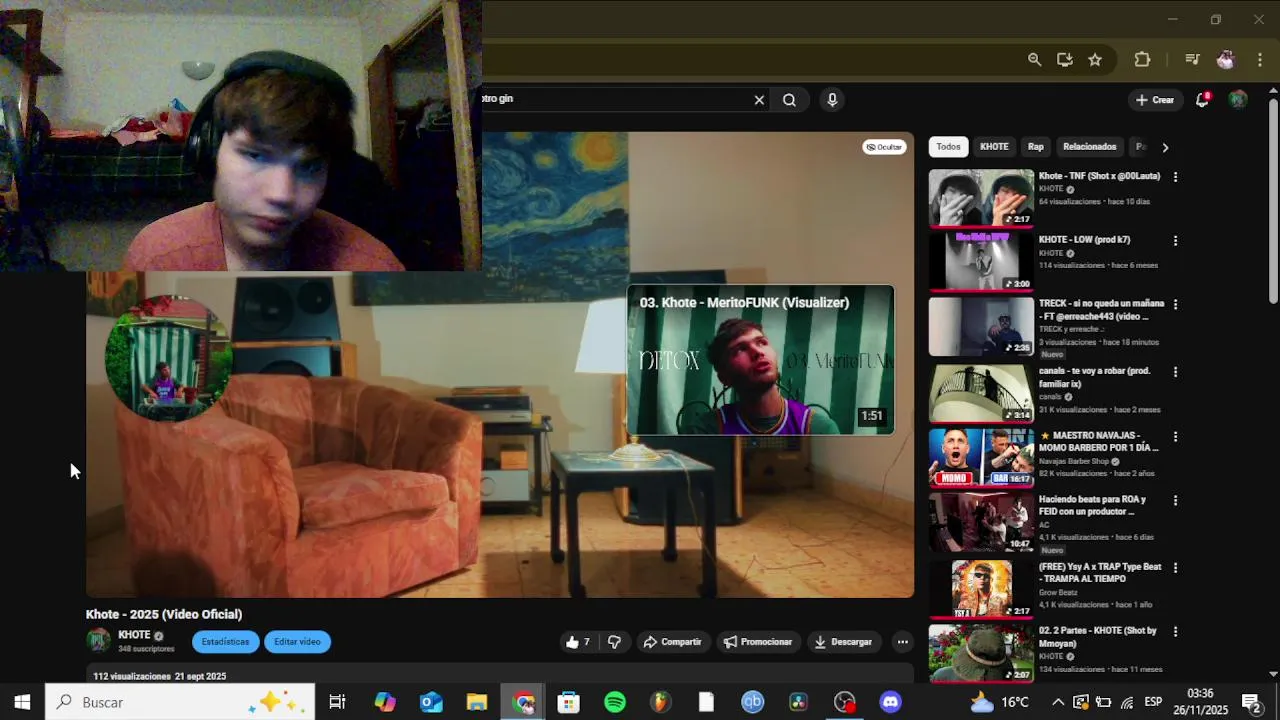1280x720 pixels.
Task: Bookmark this page with the star icon
Action: pyautogui.click(x=1095, y=60)
